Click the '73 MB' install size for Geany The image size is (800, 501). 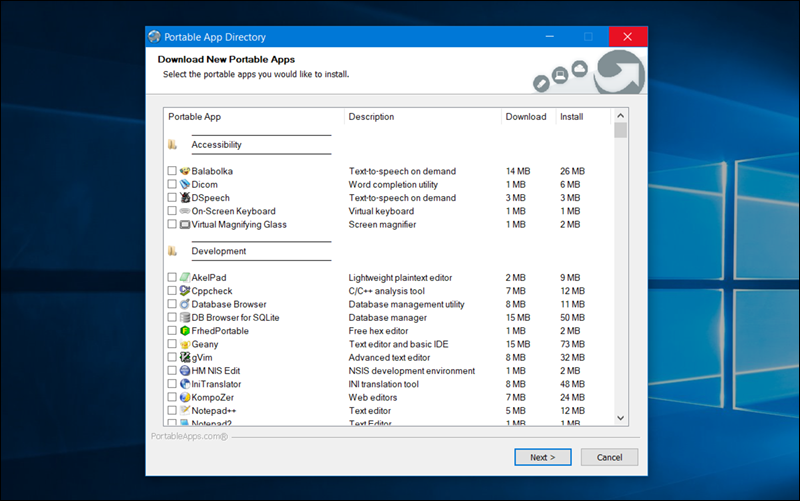tap(572, 344)
